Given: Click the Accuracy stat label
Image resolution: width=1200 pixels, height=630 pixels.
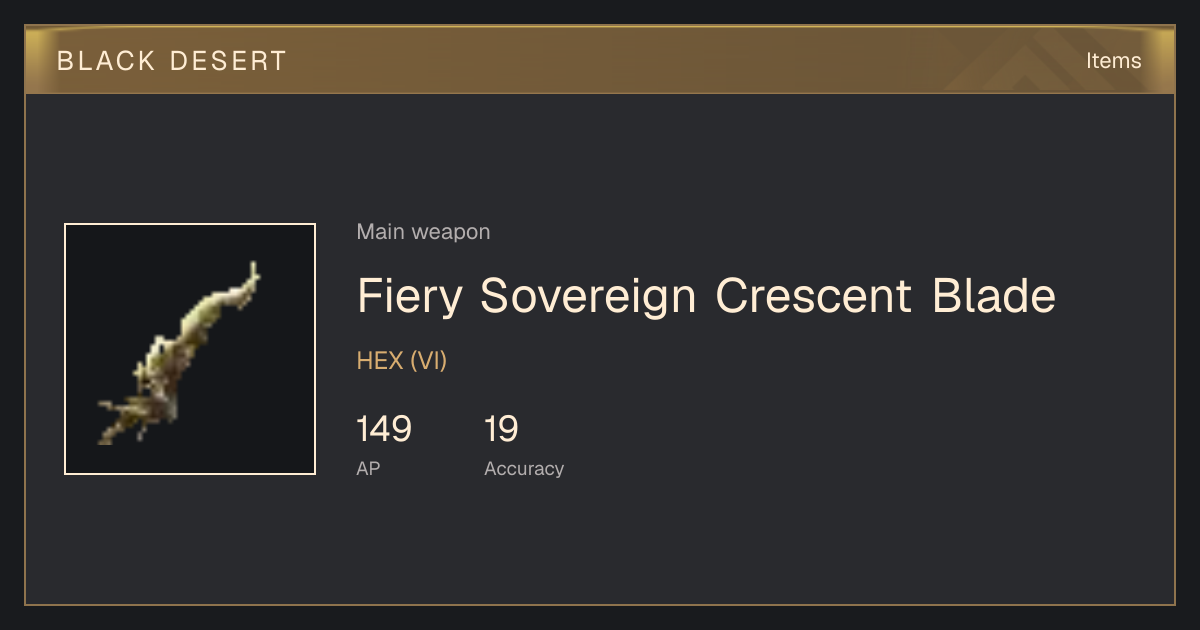Looking at the screenshot, I should 524,468.
